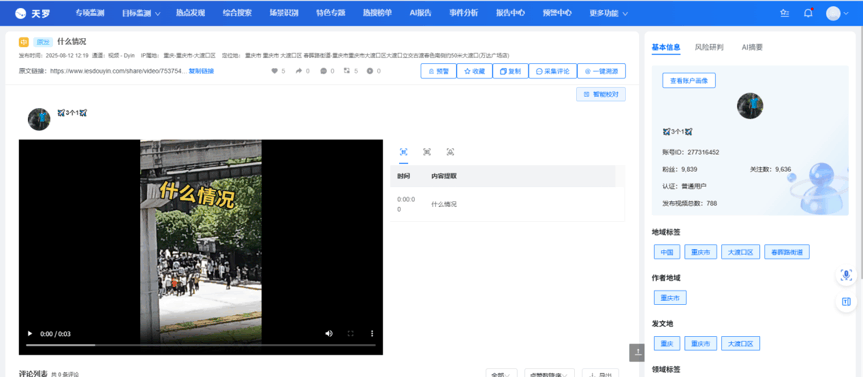The height and width of the screenshot is (377, 863).
Task: Click the user avatar in the header
Action: (833, 13)
